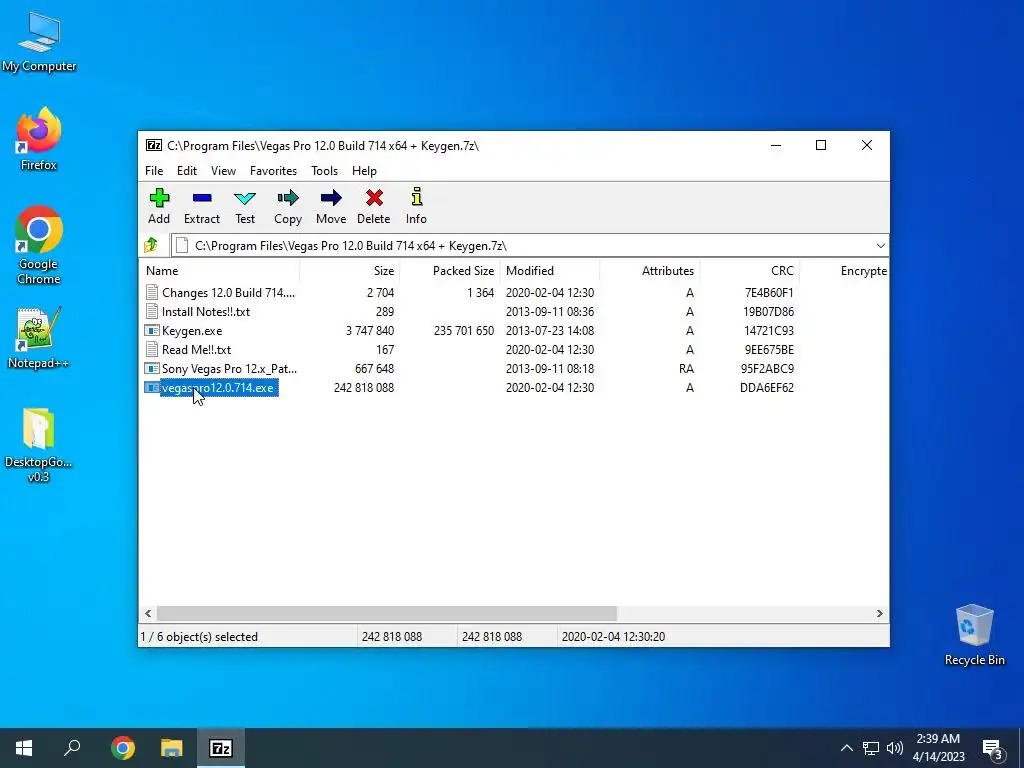
Task: Click status bar date 2020-02-04 12:30:20
Action: pos(613,636)
